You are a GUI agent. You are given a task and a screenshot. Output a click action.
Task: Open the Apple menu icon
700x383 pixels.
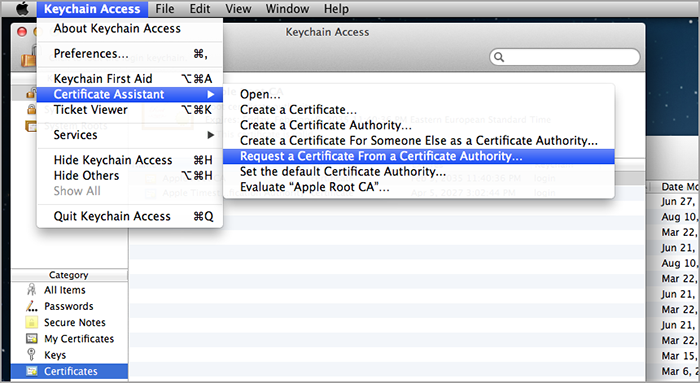[22, 8]
